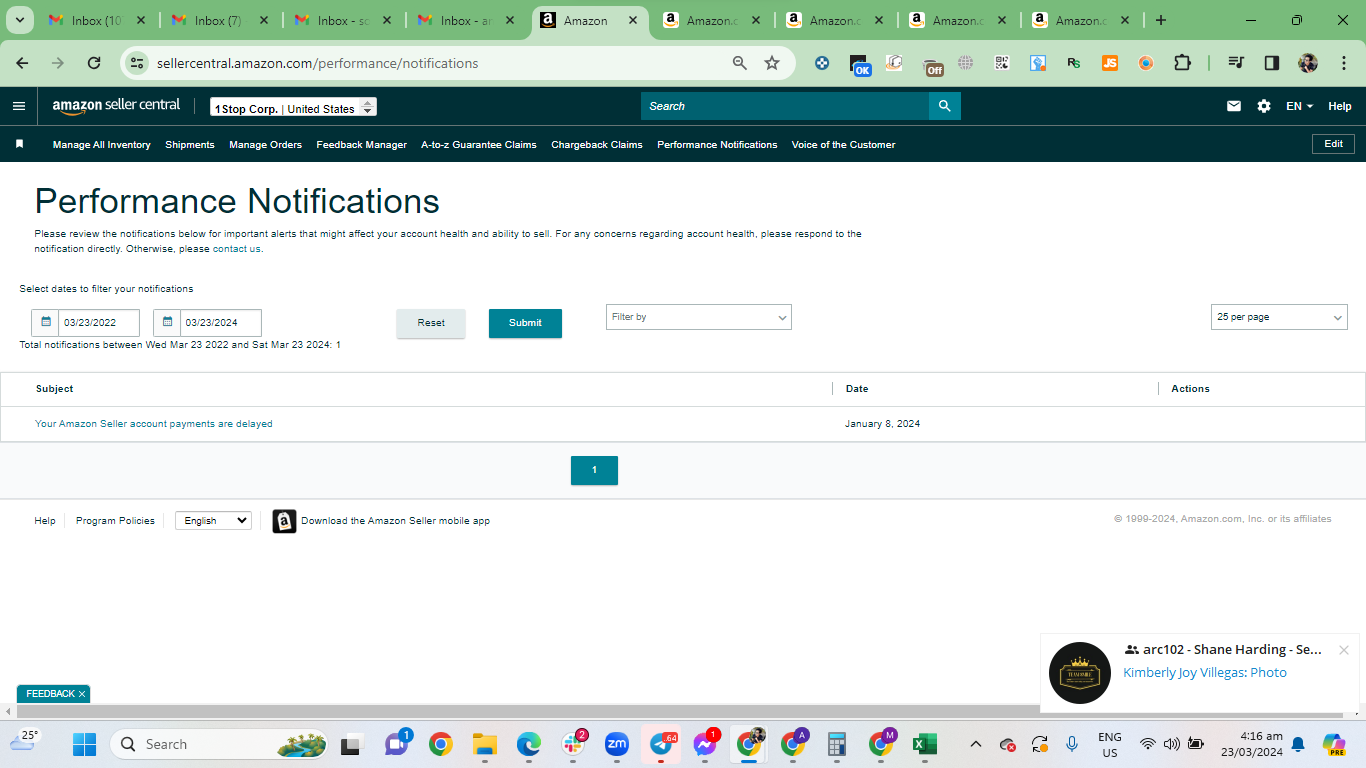
Task: Click the Submit button
Action: click(525, 323)
